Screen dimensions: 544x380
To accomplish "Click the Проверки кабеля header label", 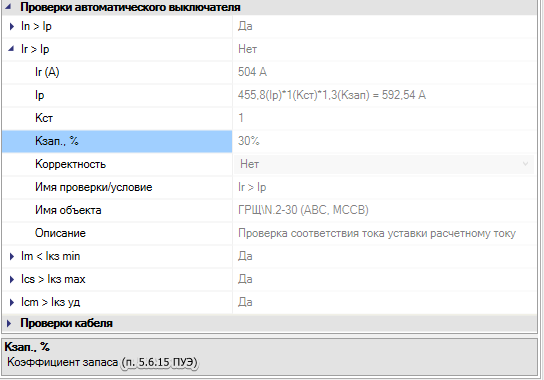I will click(x=66, y=323).
